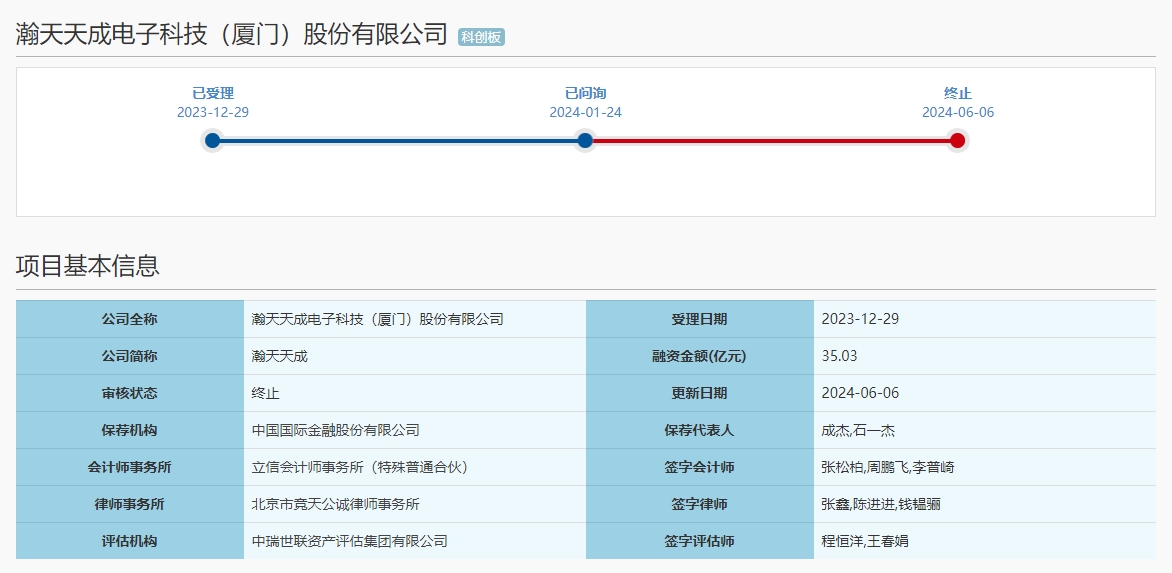Click the 2024-06-06 update date value in table
The height and width of the screenshot is (573, 1172).
tap(860, 393)
